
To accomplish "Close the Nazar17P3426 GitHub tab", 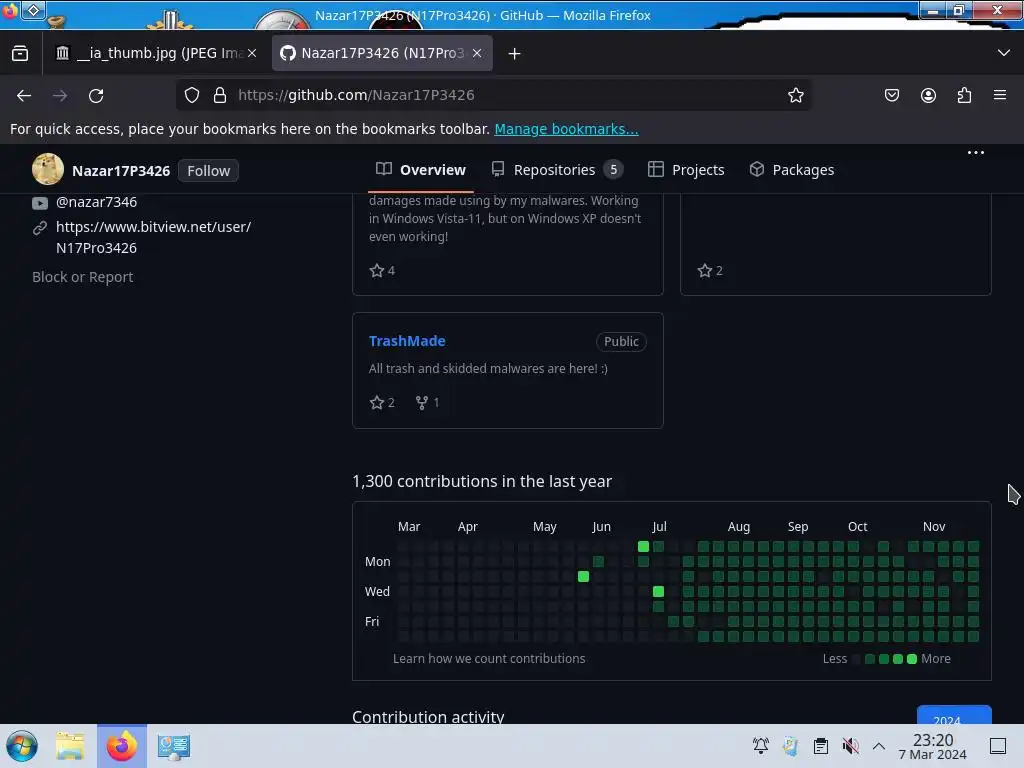I will click(477, 53).
